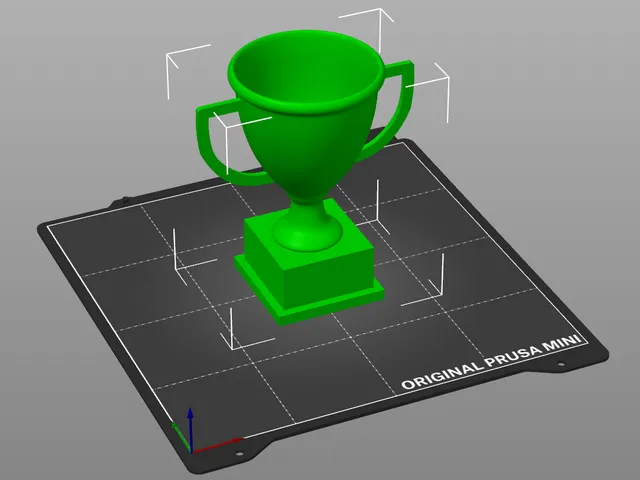Click the red X axis arrow
640x480 pixels.
coord(218,445)
